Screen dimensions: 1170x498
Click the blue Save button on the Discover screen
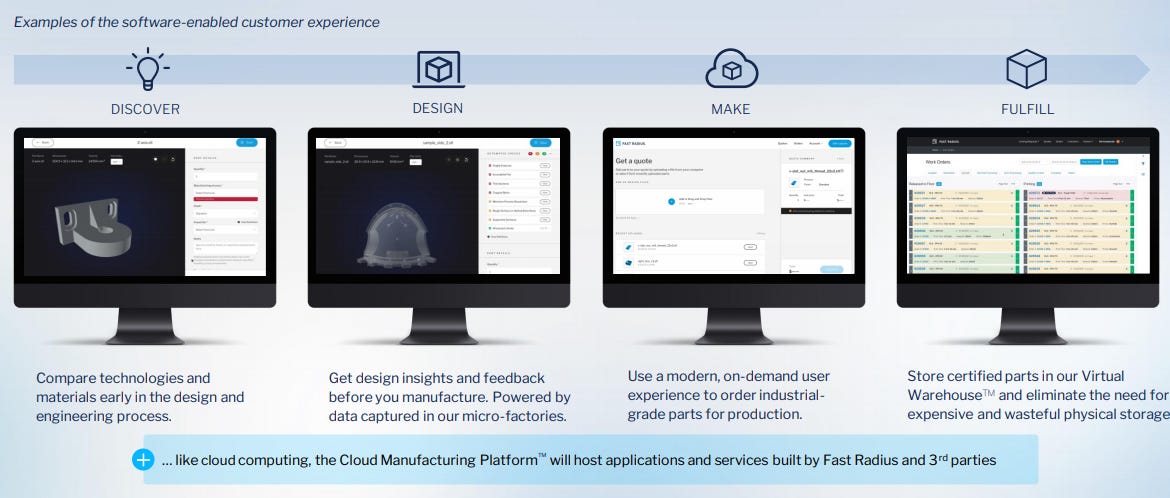(247, 143)
